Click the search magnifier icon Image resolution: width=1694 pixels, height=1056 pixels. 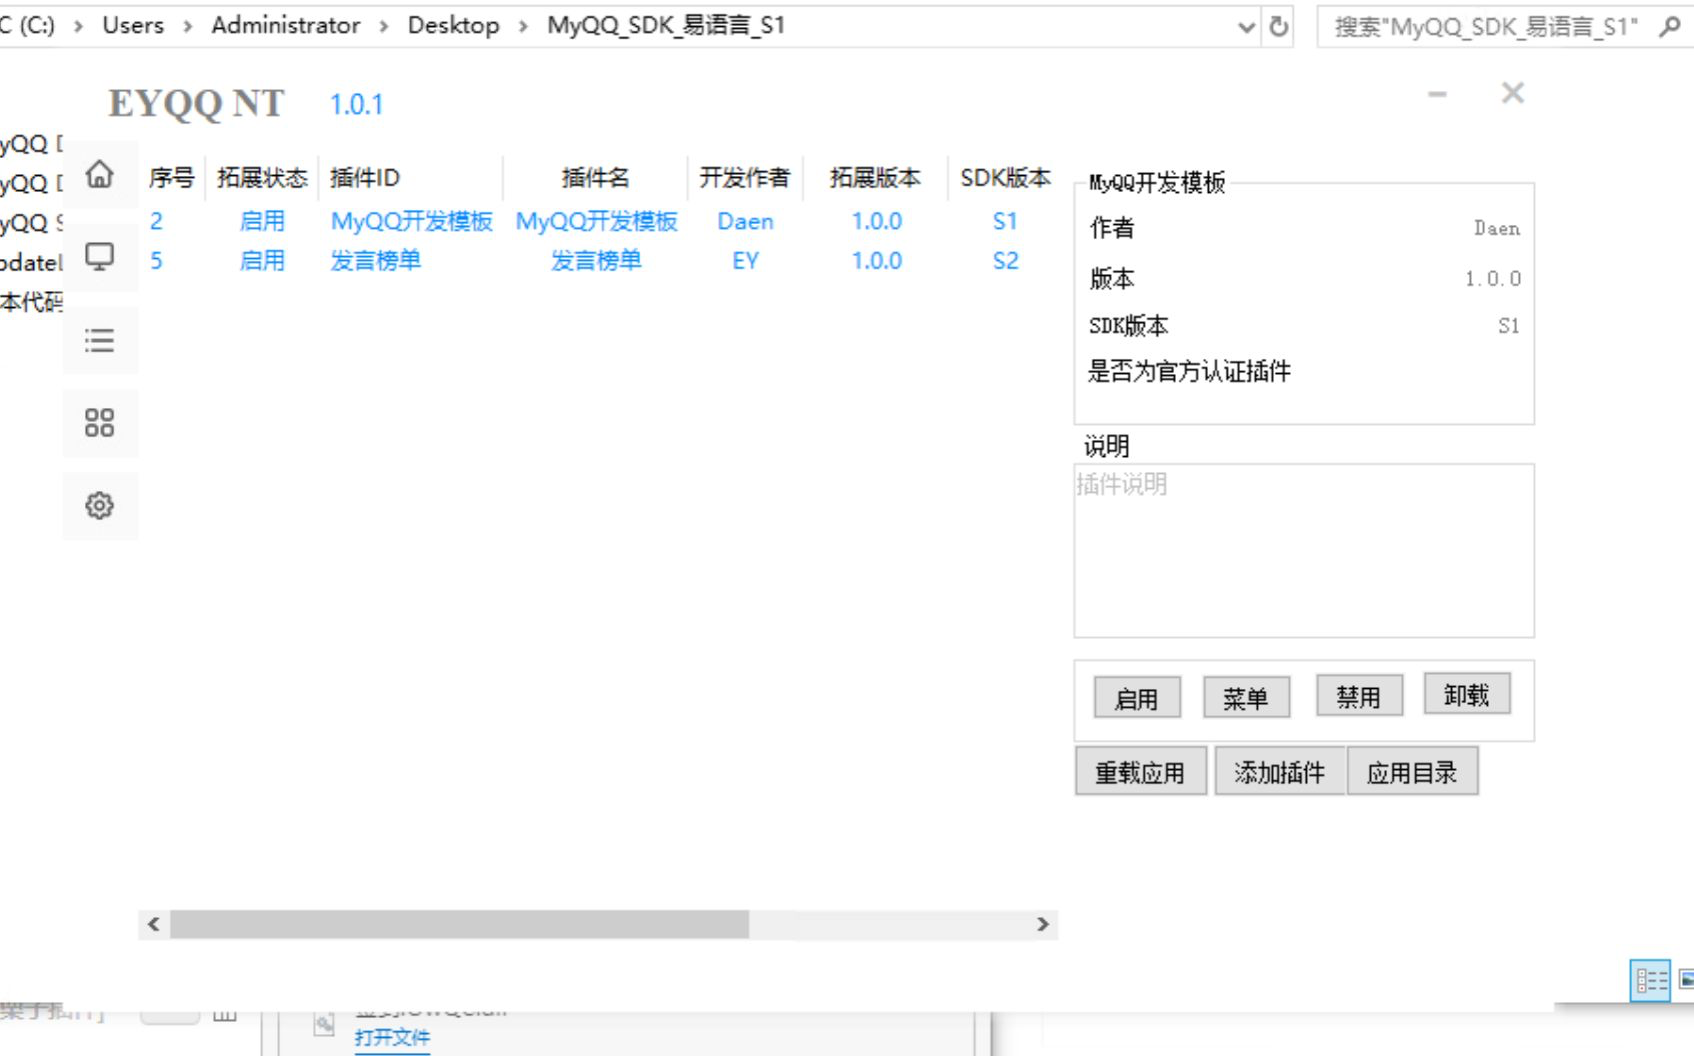[x=1669, y=27]
